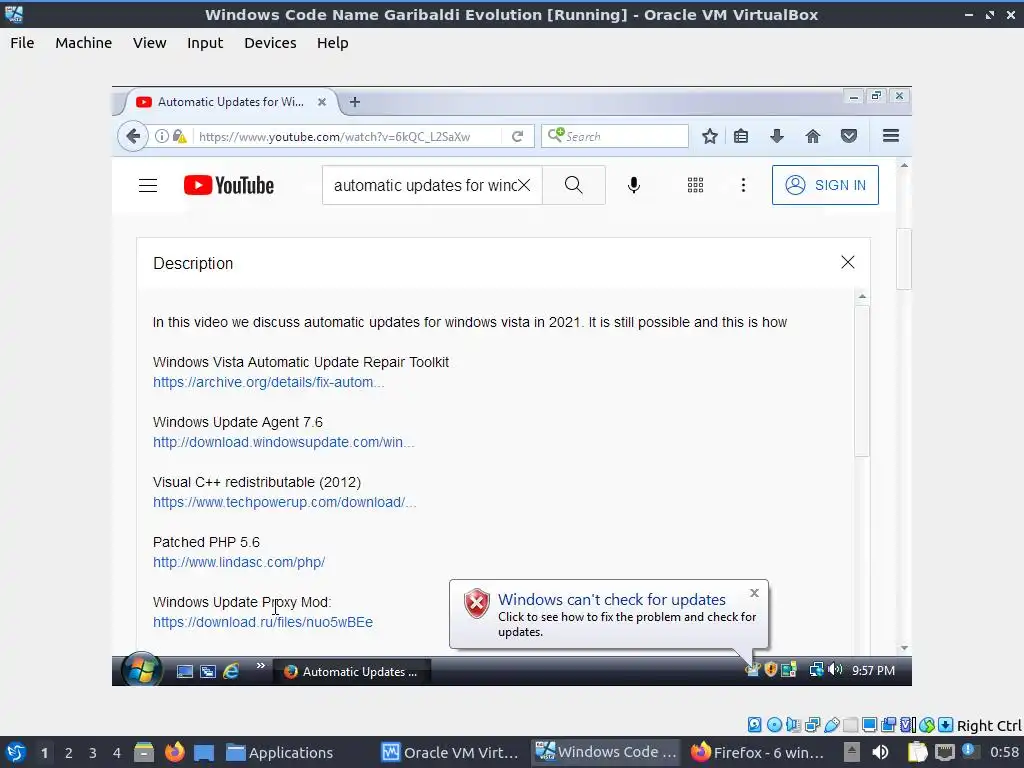The height and width of the screenshot is (768, 1024).
Task: Open the techpowerup.com download link
Action: pos(285,502)
